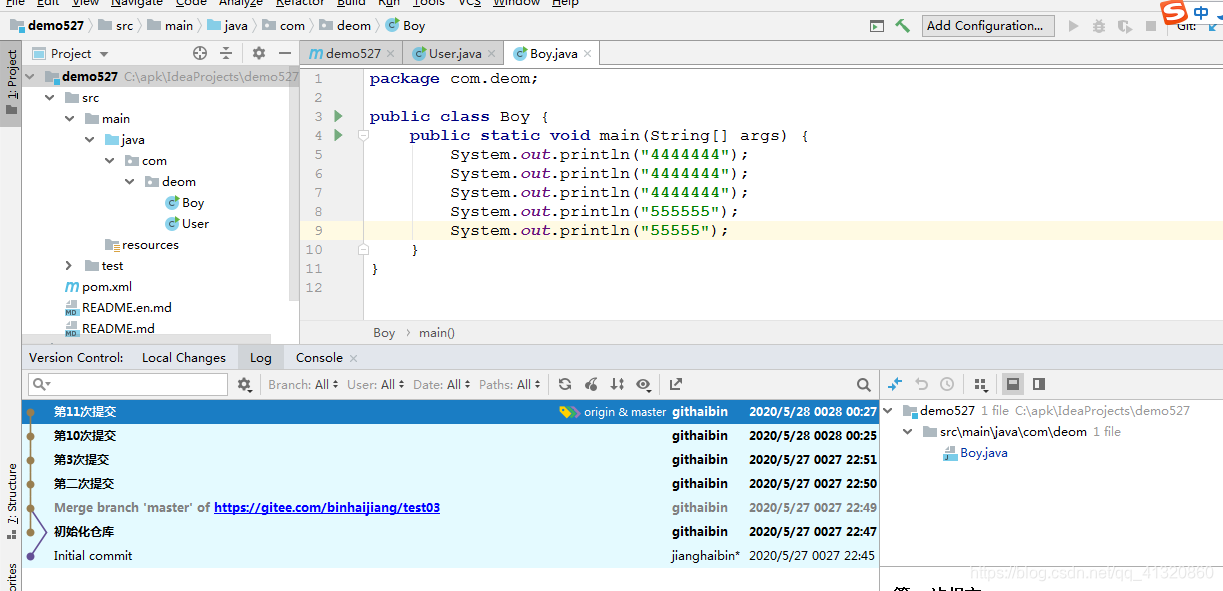This screenshot has width=1223, height=591.
Task: Toggle code fold at main method
Action: pyautogui.click(x=364, y=135)
